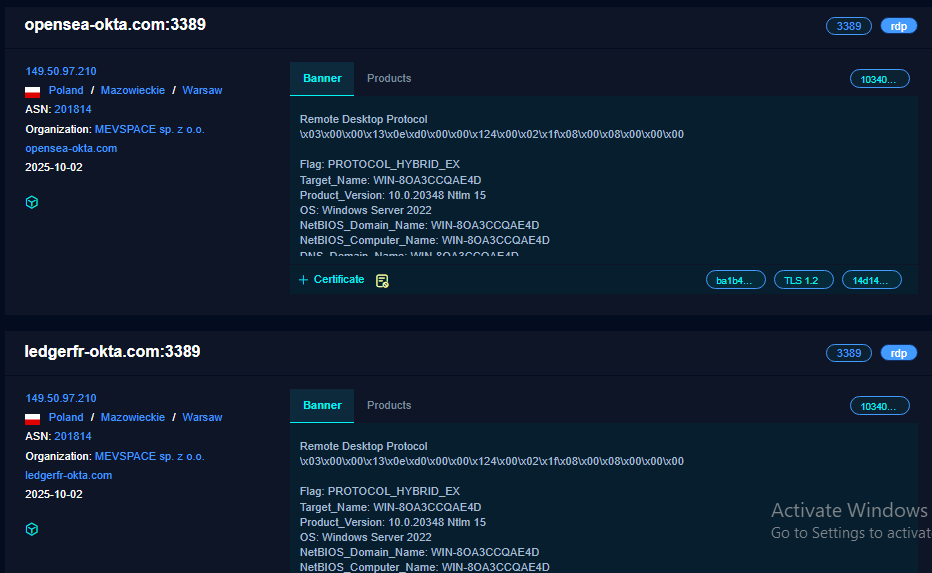Image resolution: width=932 pixels, height=573 pixels.
Task: Click the ledgerfr-okta.com domain link
Action: (69, 475)
